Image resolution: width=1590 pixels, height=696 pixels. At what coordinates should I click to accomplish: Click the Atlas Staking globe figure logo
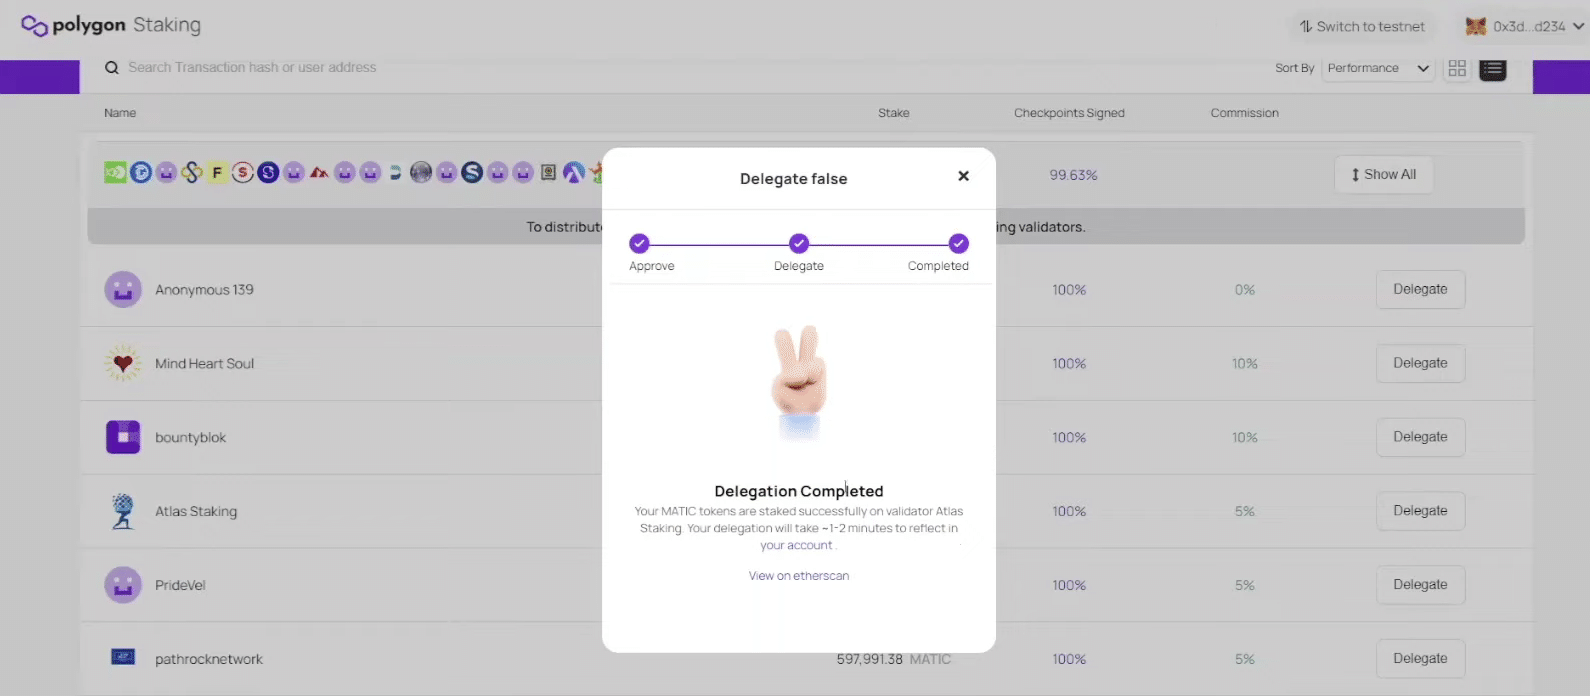tap(123, 511)
